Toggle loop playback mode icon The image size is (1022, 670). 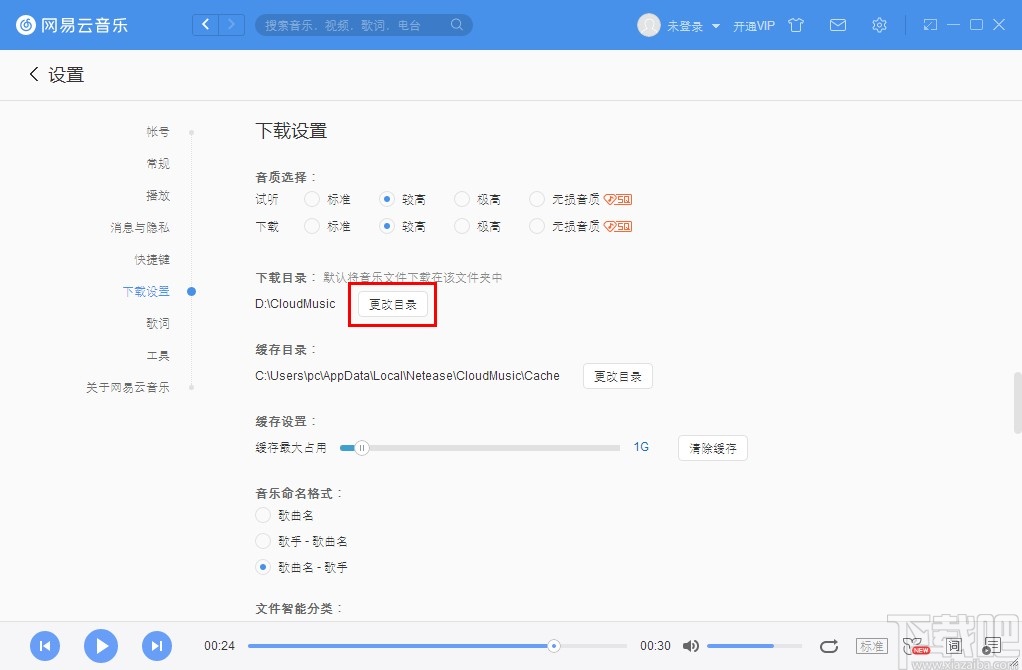[828, 646]
